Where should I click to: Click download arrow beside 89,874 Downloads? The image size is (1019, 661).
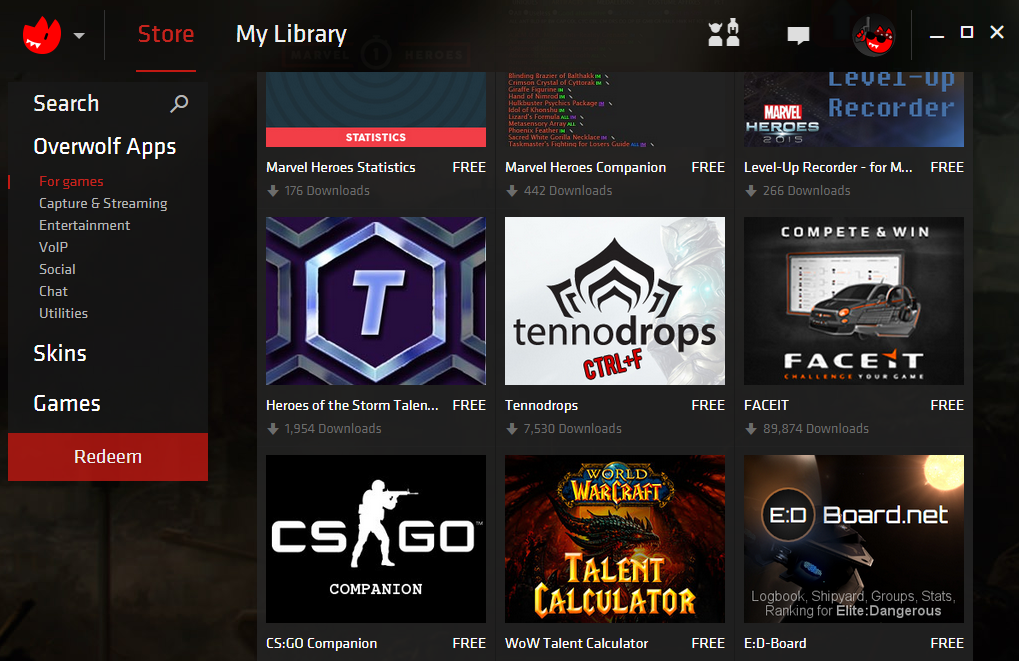pos(751,429)
